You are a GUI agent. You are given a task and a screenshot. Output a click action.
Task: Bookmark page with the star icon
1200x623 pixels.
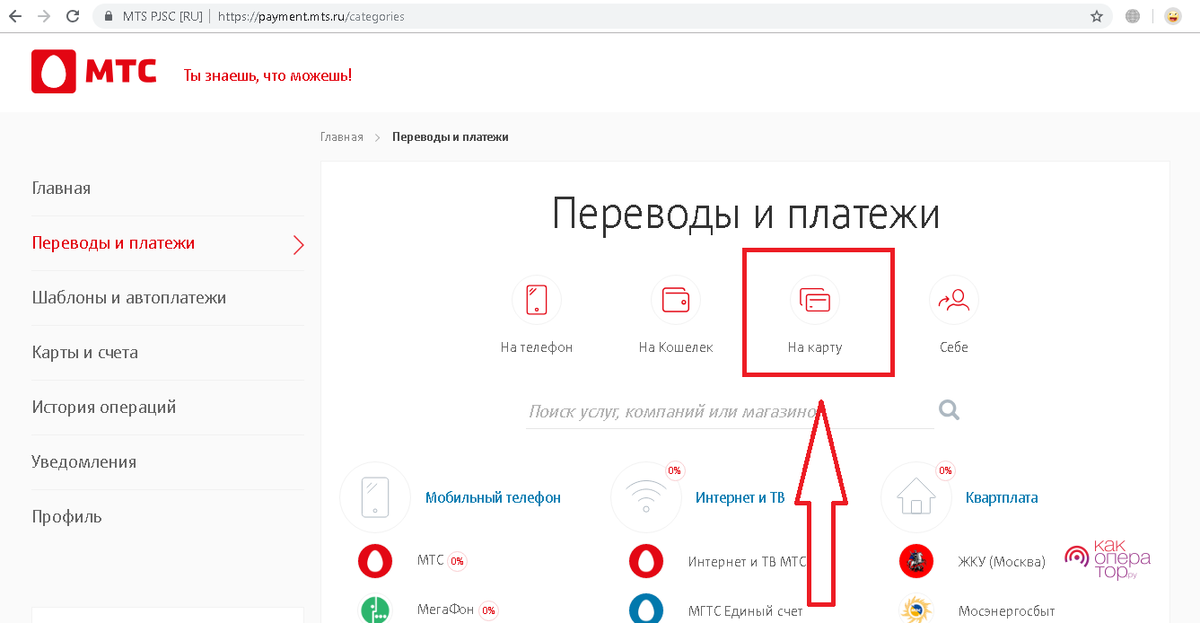[x=1097, y=17]
